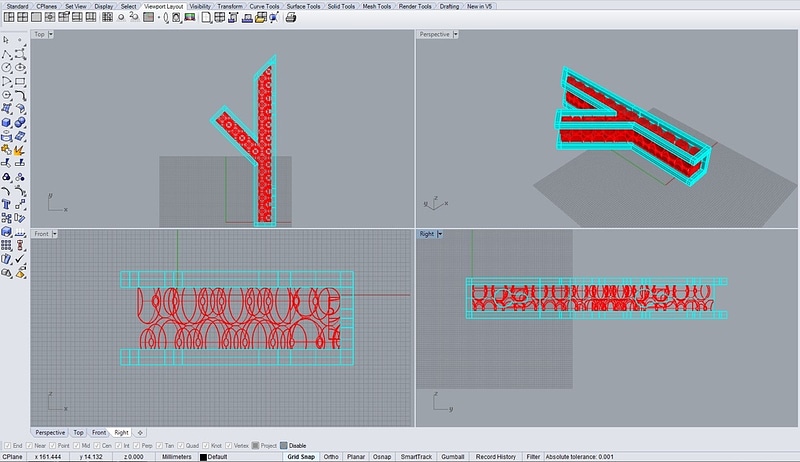Toggle the Vertex osnap checkbox

[x=228, y=446]
